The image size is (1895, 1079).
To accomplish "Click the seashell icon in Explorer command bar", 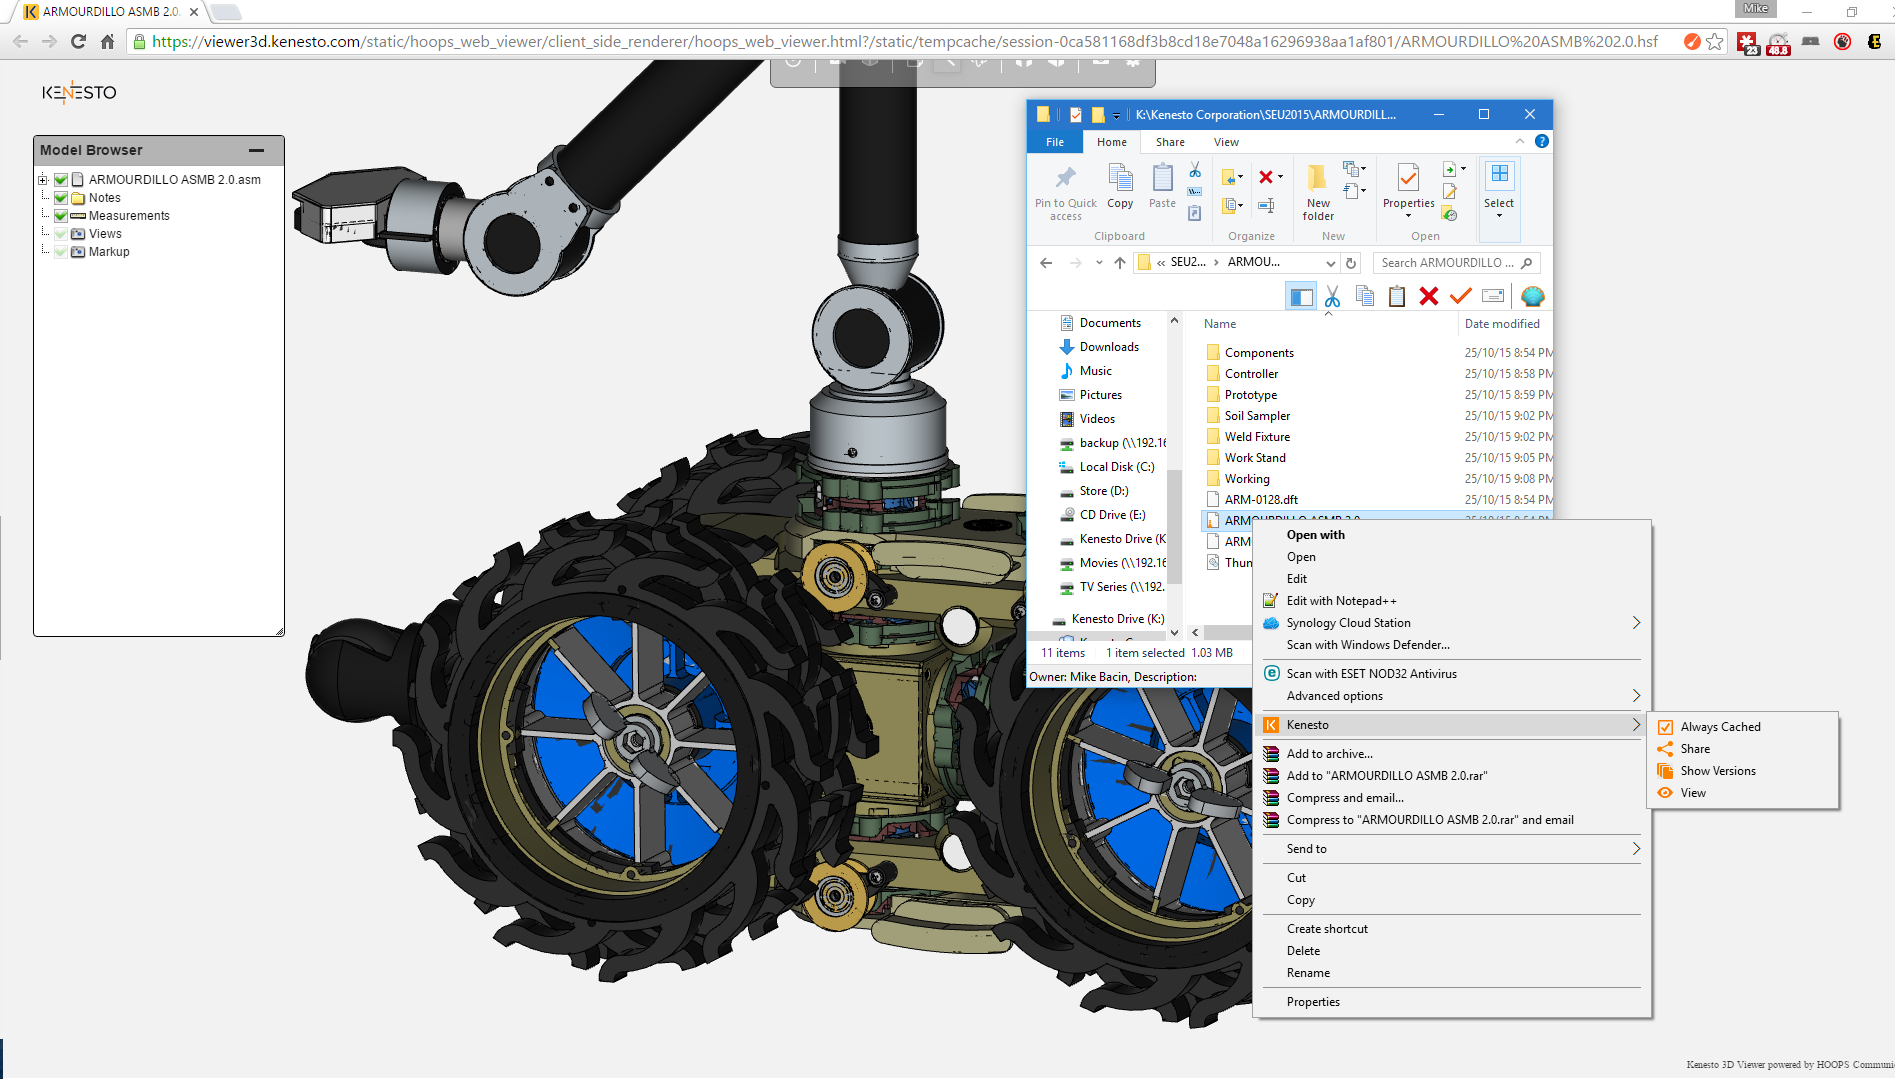I will tap(1532, 296).
